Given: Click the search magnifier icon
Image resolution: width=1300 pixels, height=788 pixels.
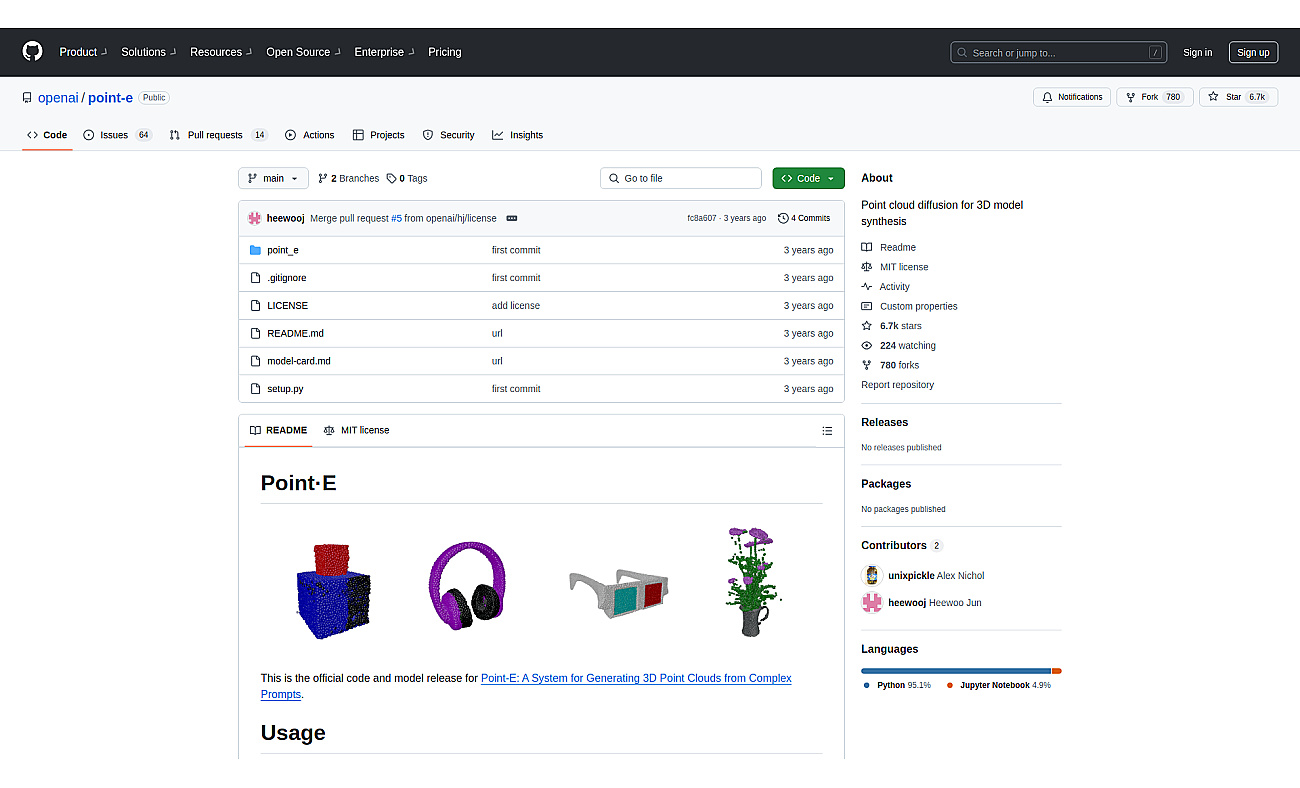Looking at the screenshot, I should [x=962, y=53].
